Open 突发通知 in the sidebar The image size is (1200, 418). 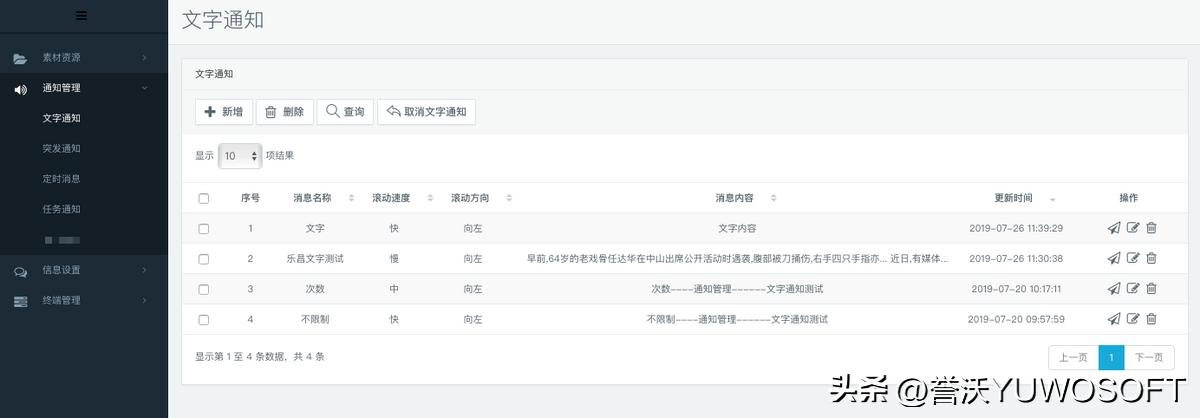61,148
